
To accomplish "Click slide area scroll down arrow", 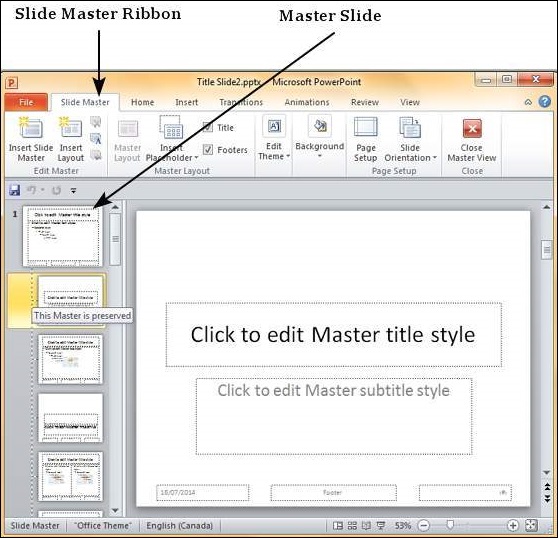I will pos(547,473).
